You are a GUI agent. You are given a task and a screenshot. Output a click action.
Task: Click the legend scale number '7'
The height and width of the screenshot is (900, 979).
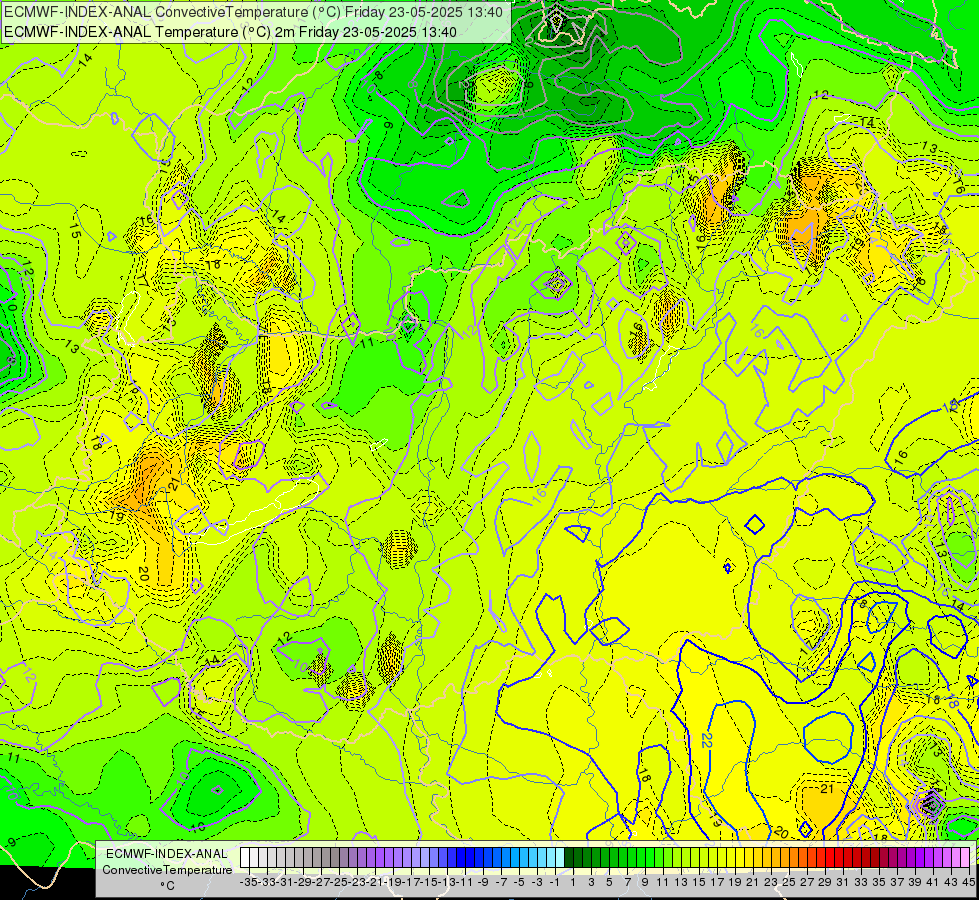[627, 882]
